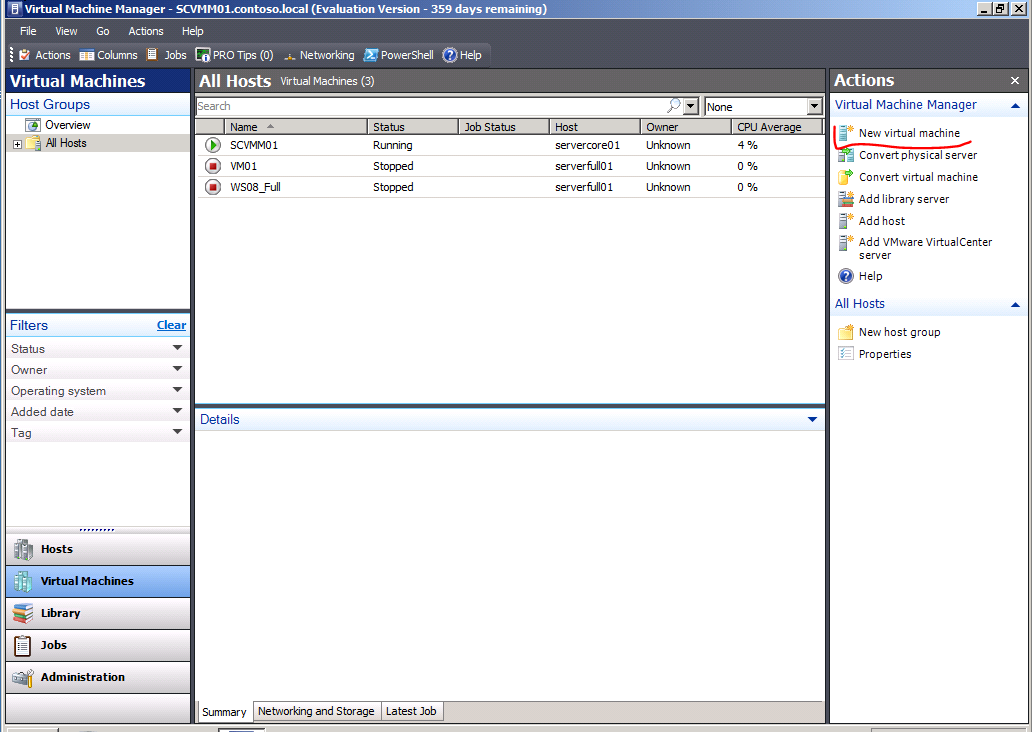Image resolution: width=1032 pixels, height=732 pixels.
Task: Select the WS08_Full virtual machine row
Action: click(510, 187)
